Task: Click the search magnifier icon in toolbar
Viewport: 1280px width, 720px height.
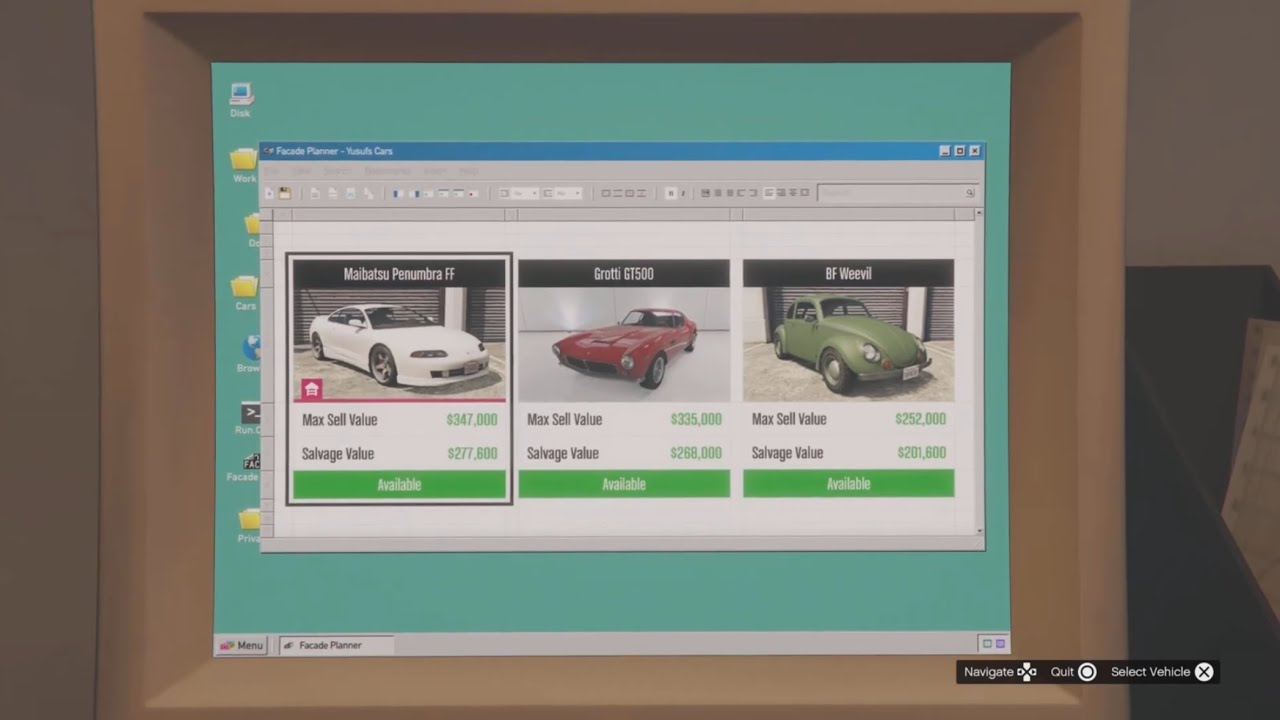Action: pyautogui.click(x=969, y=193)
